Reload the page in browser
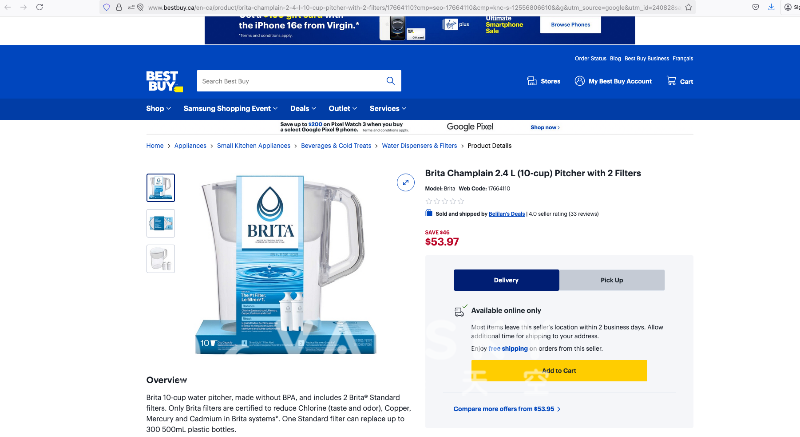Viewport: 800px width, 437px height. [x=39, y=7]
